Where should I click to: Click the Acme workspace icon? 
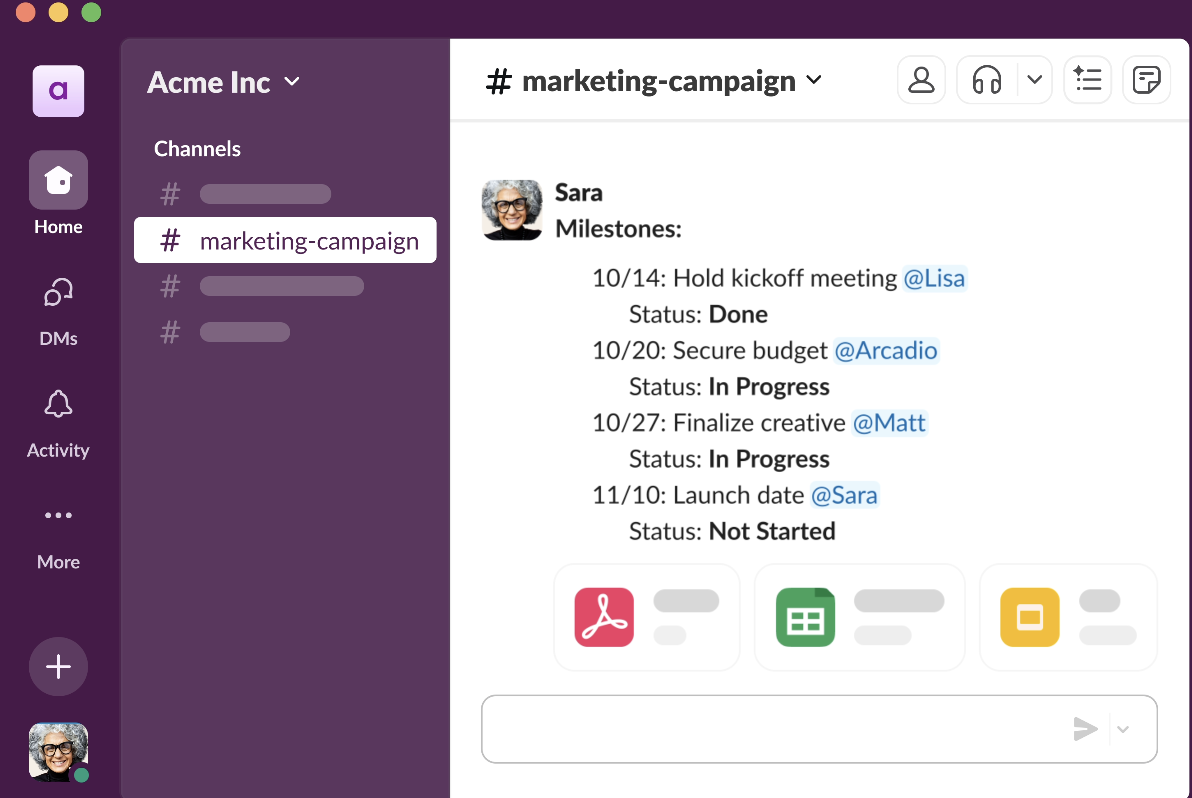coord(58,91)
